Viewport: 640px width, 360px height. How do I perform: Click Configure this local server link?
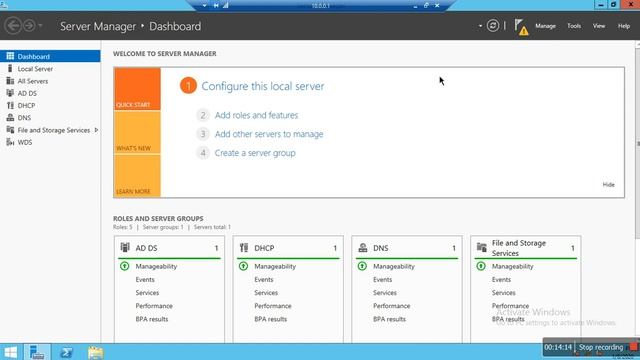(263, 86)
